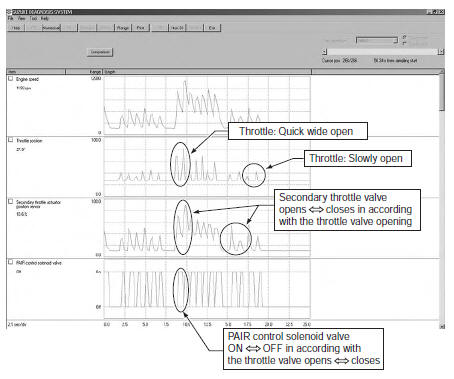
Task: Open the Tool menu
Action: 33,18
